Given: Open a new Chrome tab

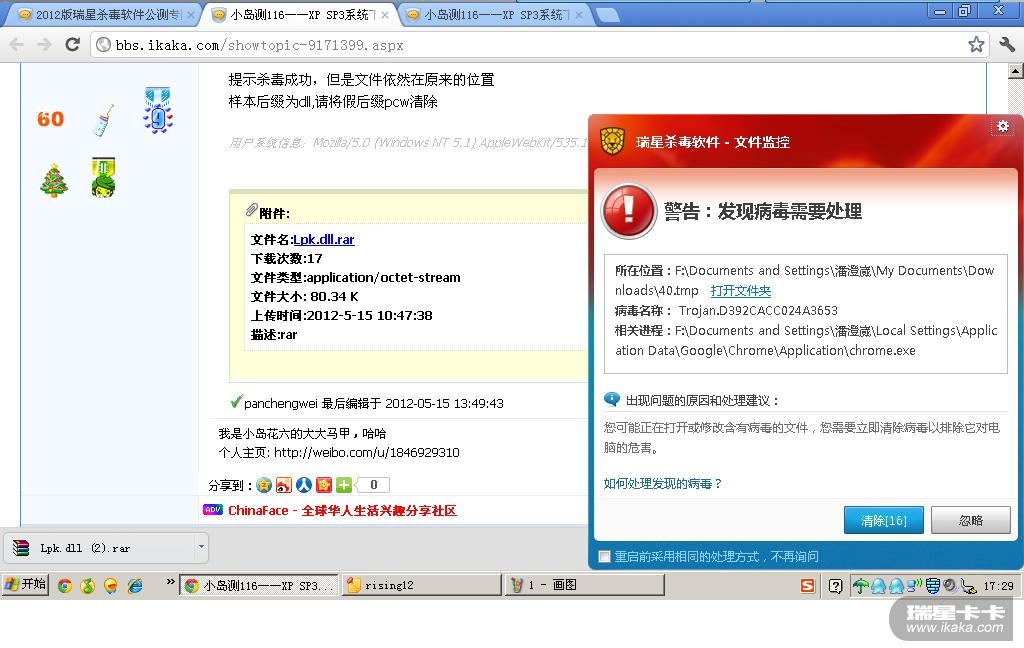Looking at the screenshot, I should (607, 15).
